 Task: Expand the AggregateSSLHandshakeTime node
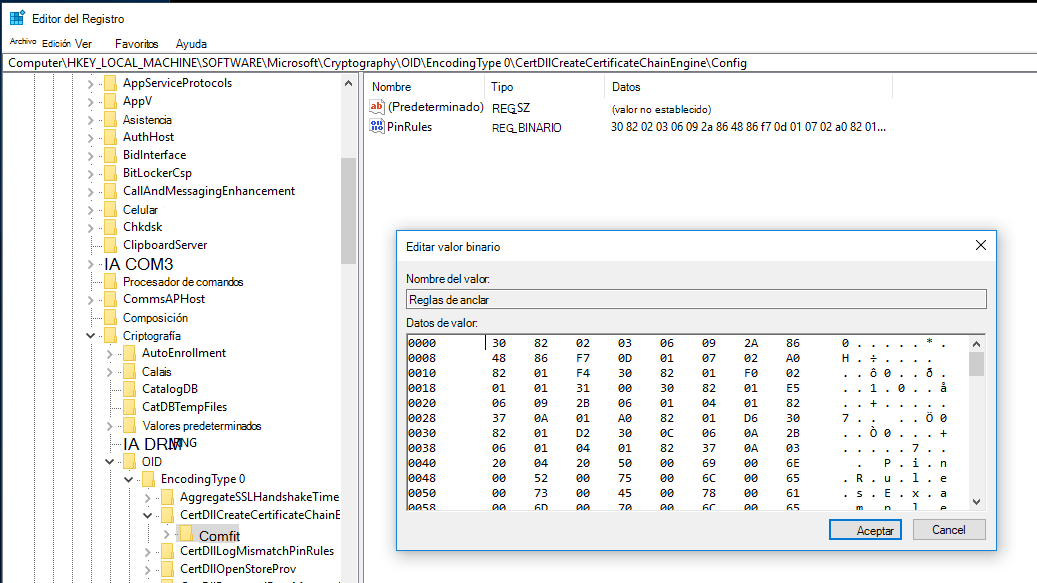click(147, 498)
